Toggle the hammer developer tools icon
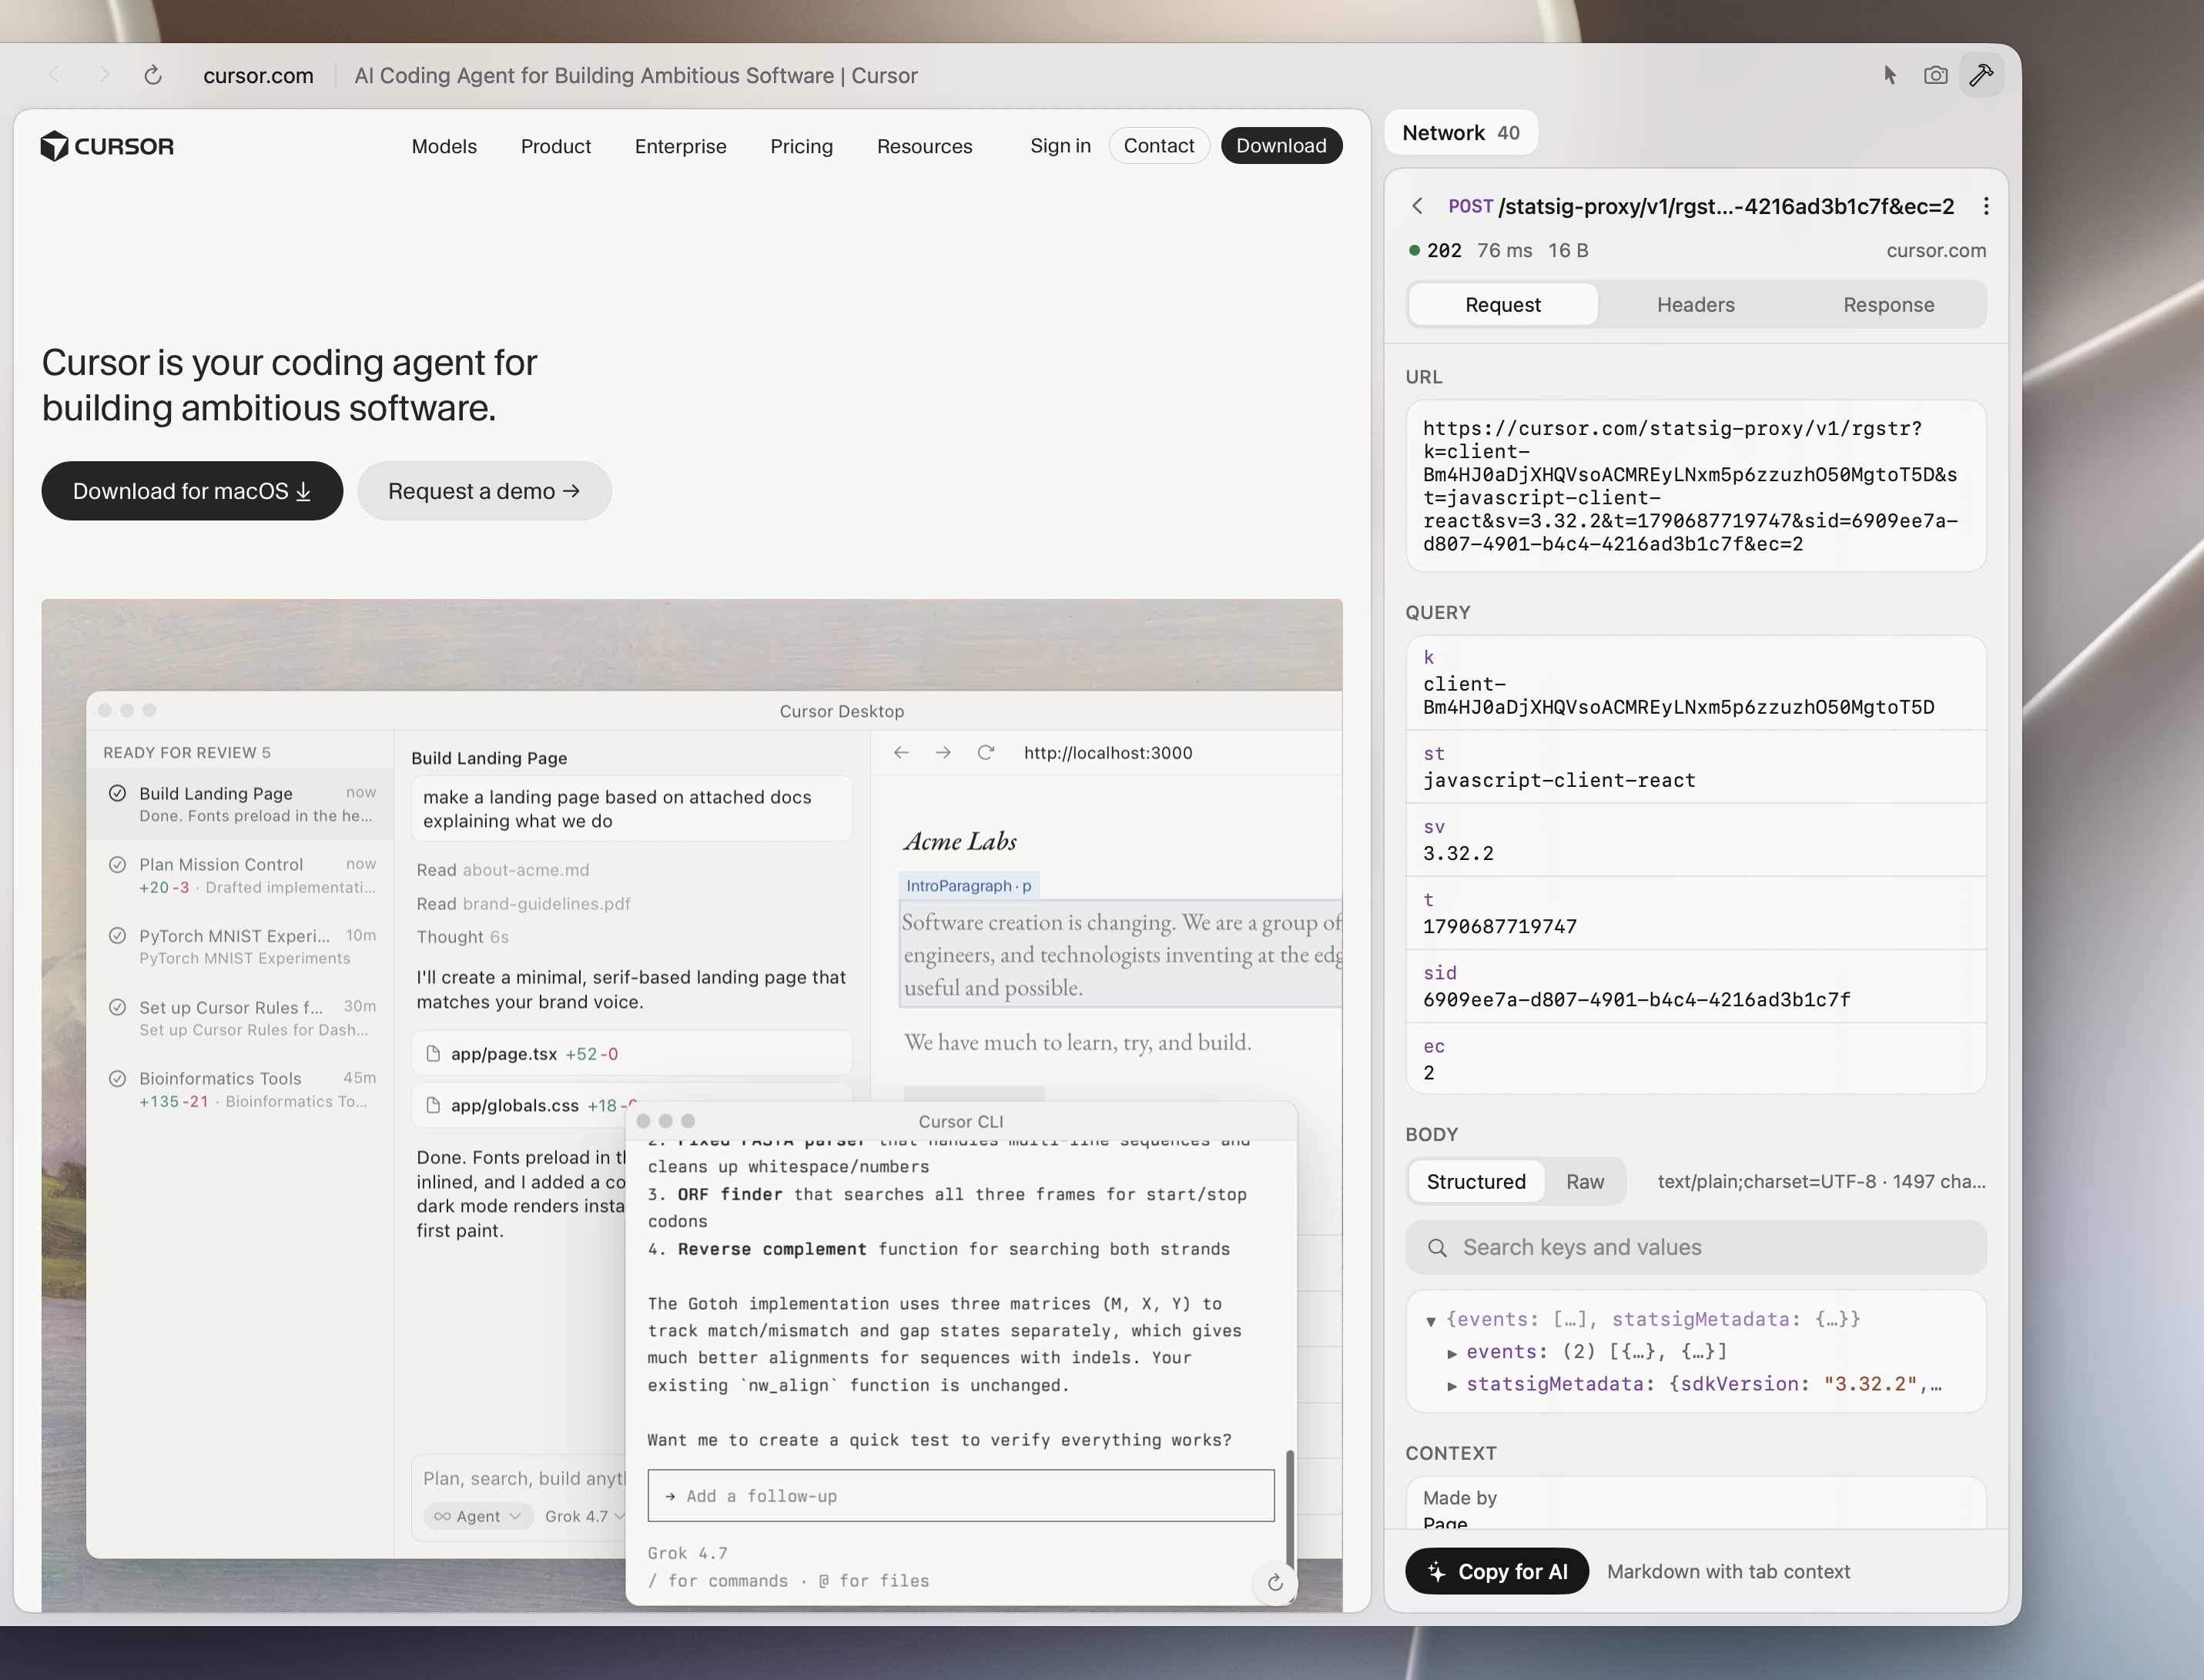 [x=1981, y=75]
